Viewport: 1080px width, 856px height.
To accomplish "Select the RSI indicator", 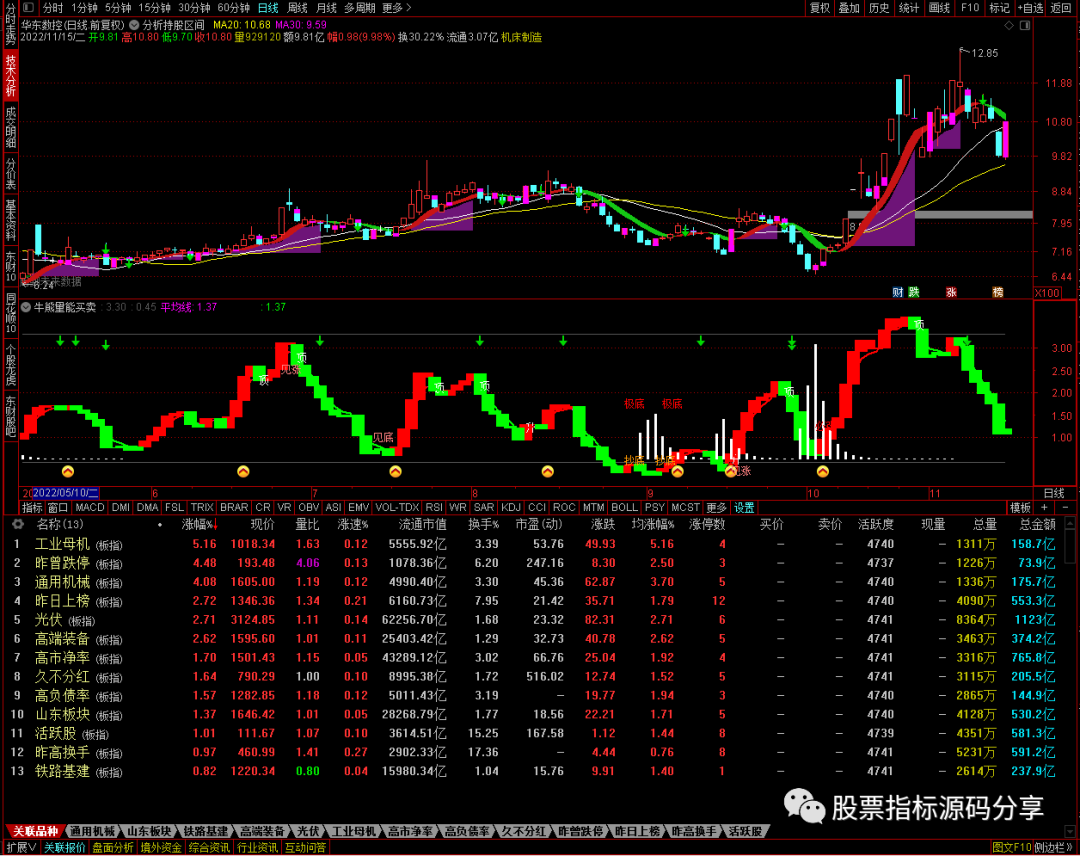I will coord(434,508).
